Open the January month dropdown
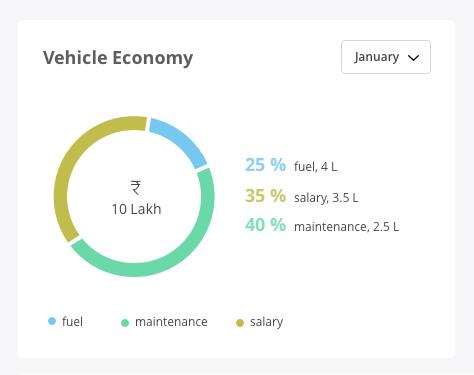474x375 pixels. coord(386,57)
